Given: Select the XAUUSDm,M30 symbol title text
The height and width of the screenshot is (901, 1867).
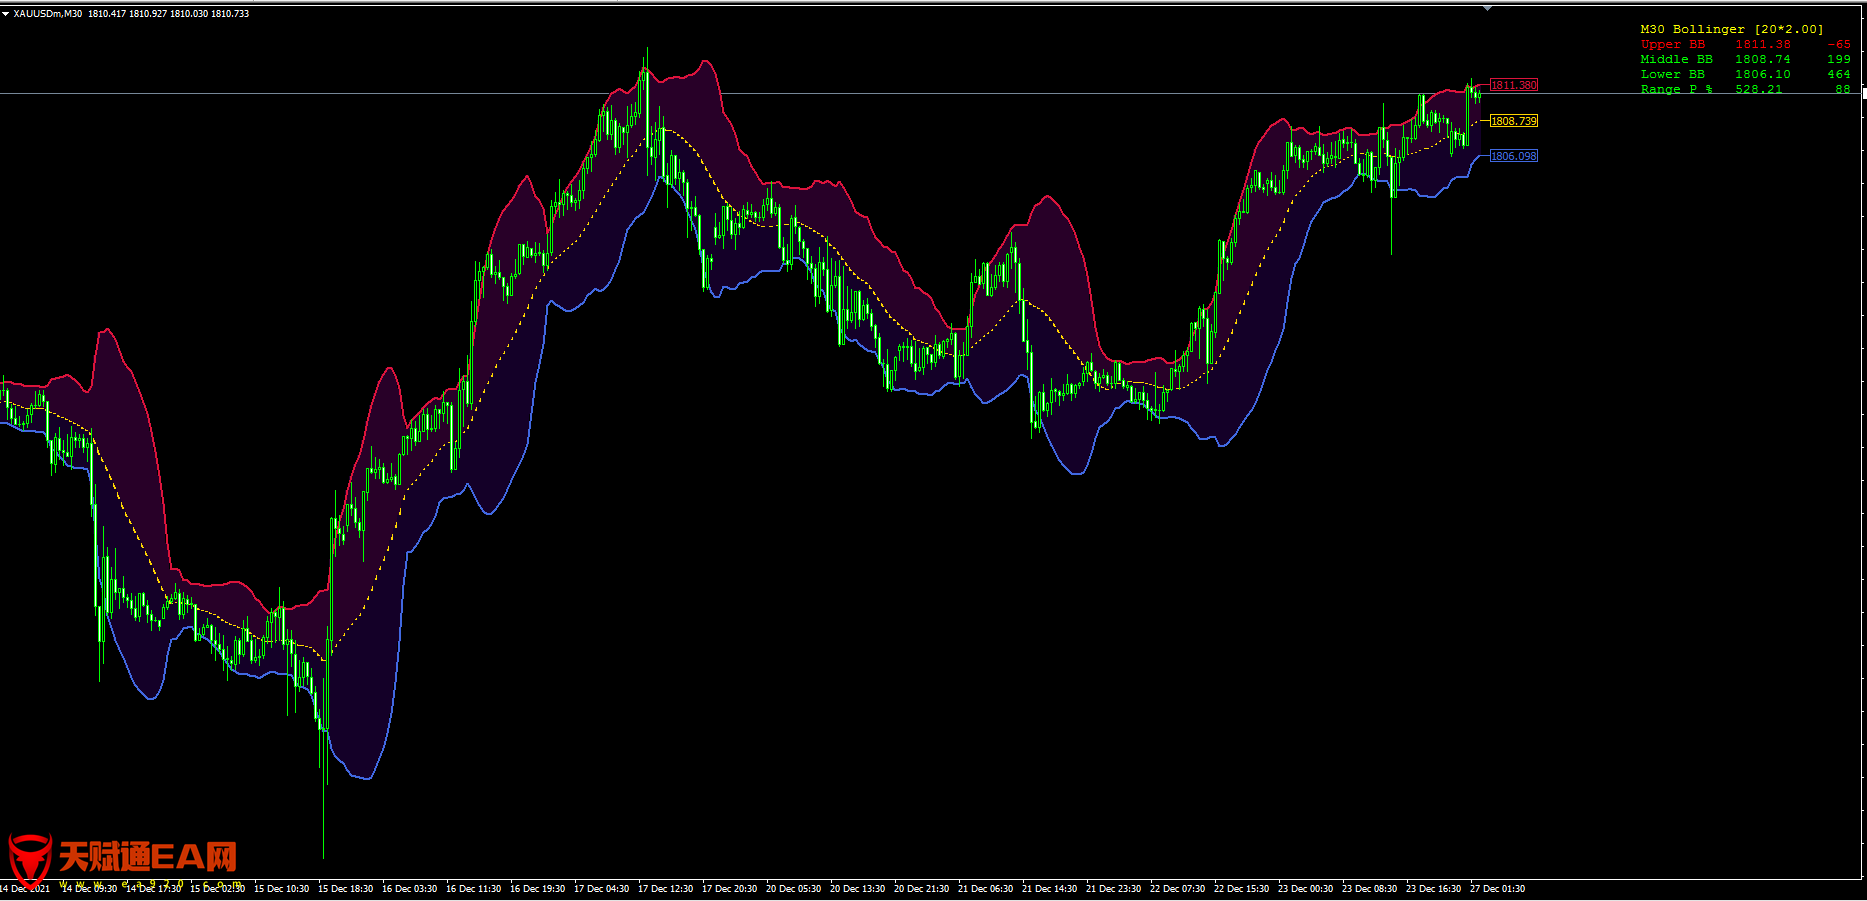Looking at the screenshot, I should point(48,14).
